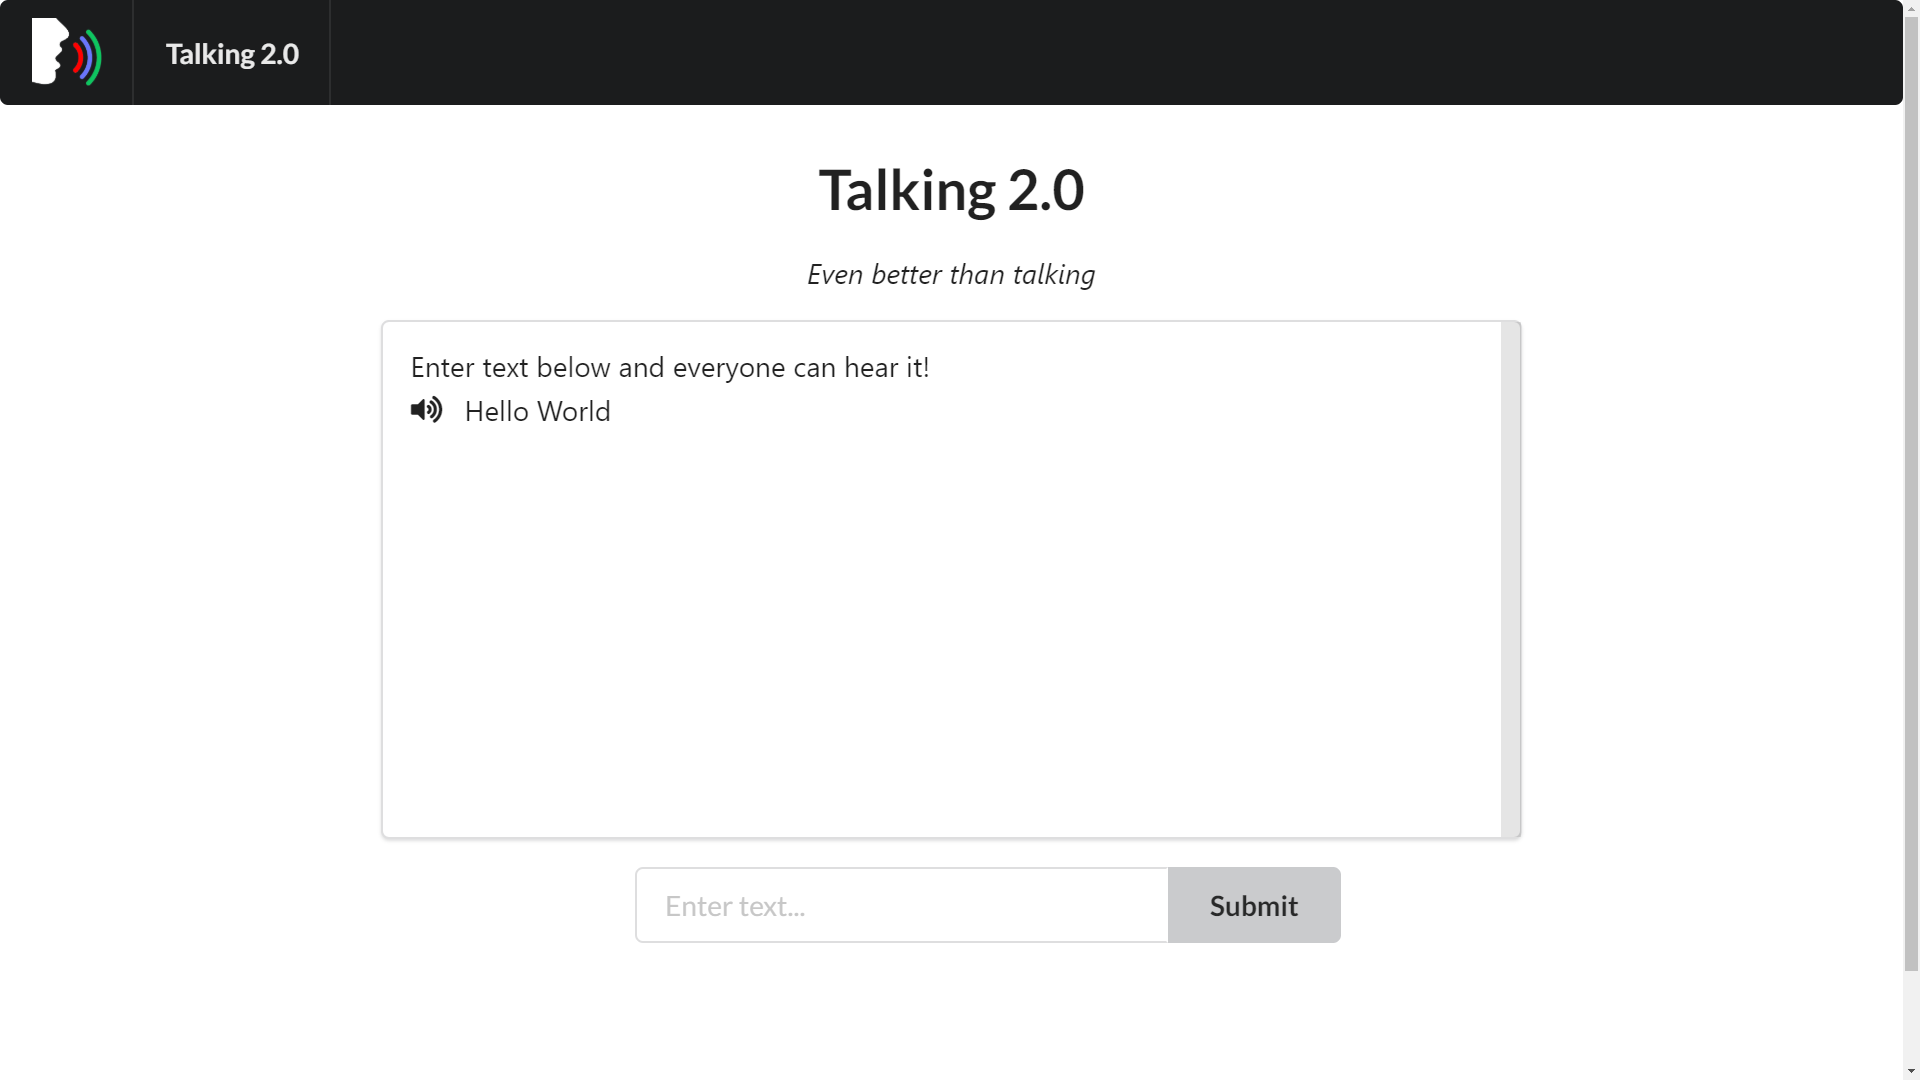Click the large Talking 2.0 page heading

[x=951, y=190]
